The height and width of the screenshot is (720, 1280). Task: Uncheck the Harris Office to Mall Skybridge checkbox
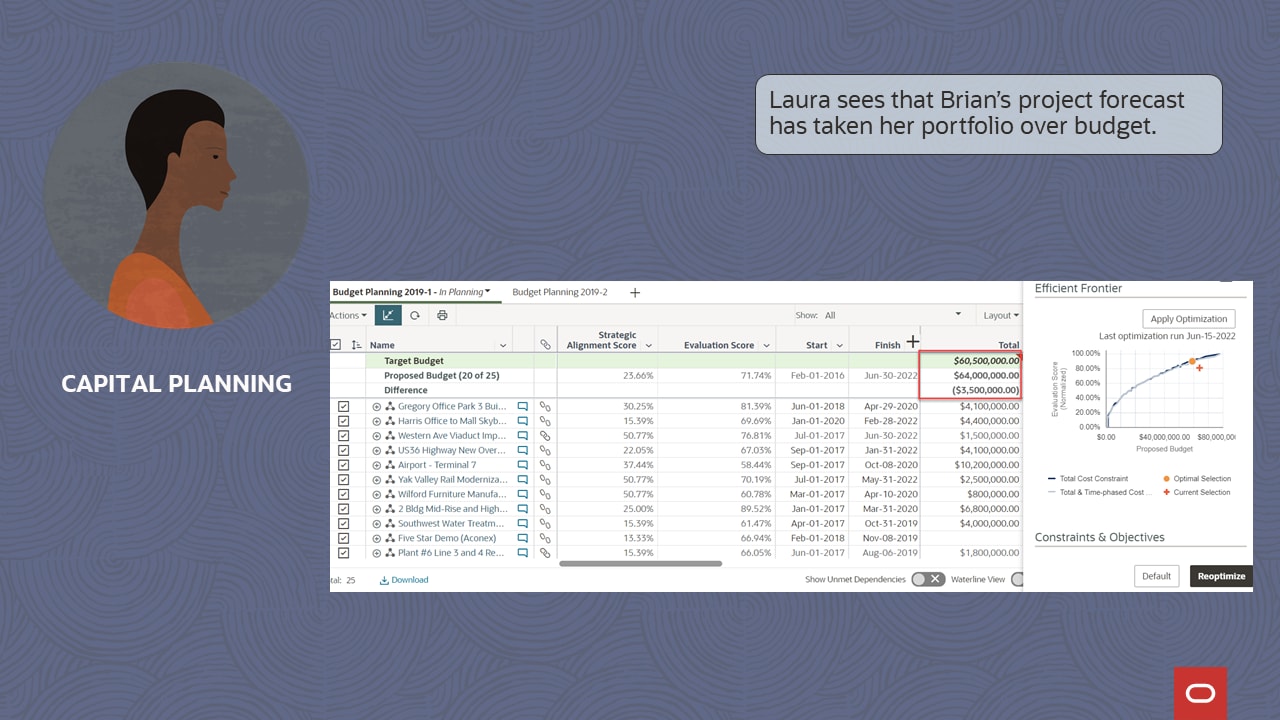[x=343, y=421]
